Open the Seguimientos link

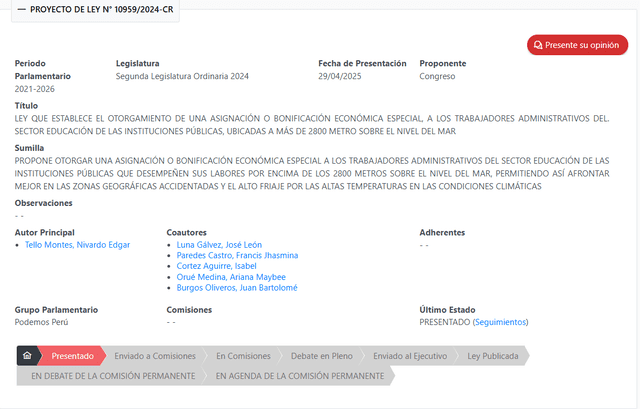click(499, 322)
